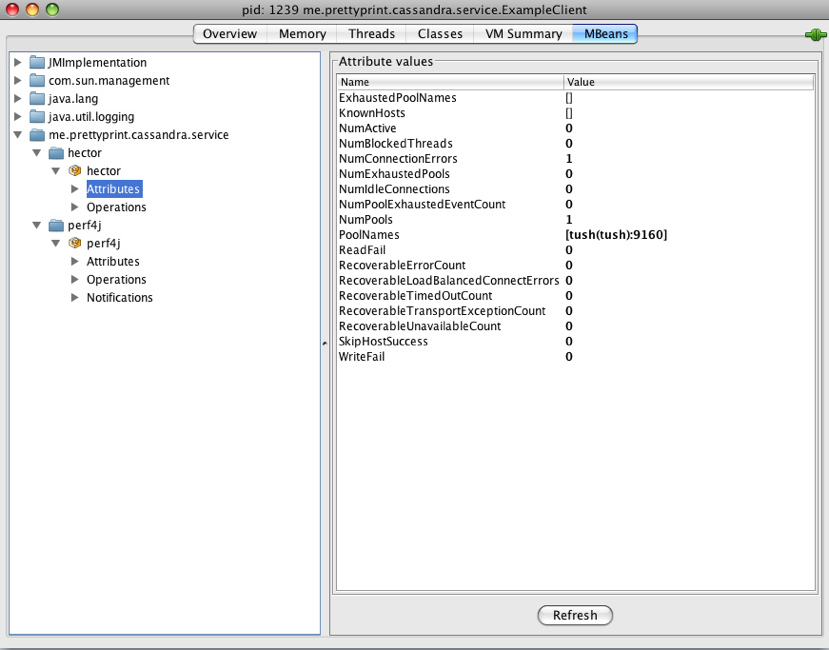
Task: Switch to the Memory tab
Action: (302, 34)
